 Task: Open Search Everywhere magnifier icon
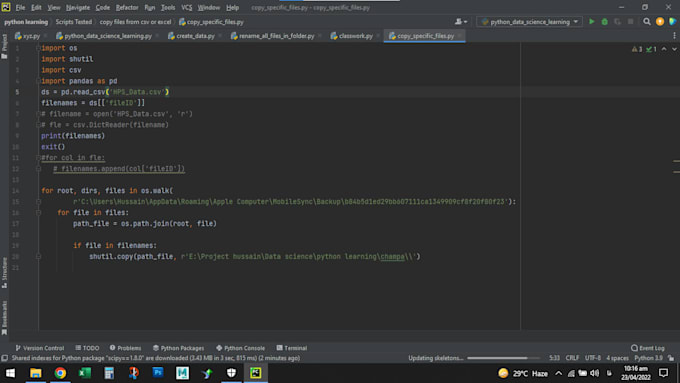(x=647, y=22)
